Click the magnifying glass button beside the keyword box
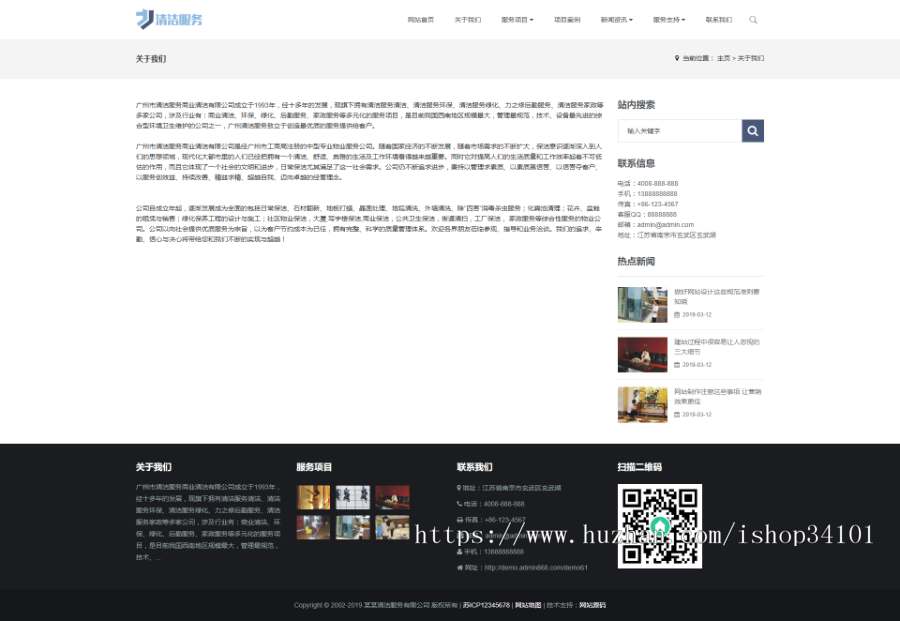The width and height of the screenshot is (900, 621). click(x=753, y=129)
